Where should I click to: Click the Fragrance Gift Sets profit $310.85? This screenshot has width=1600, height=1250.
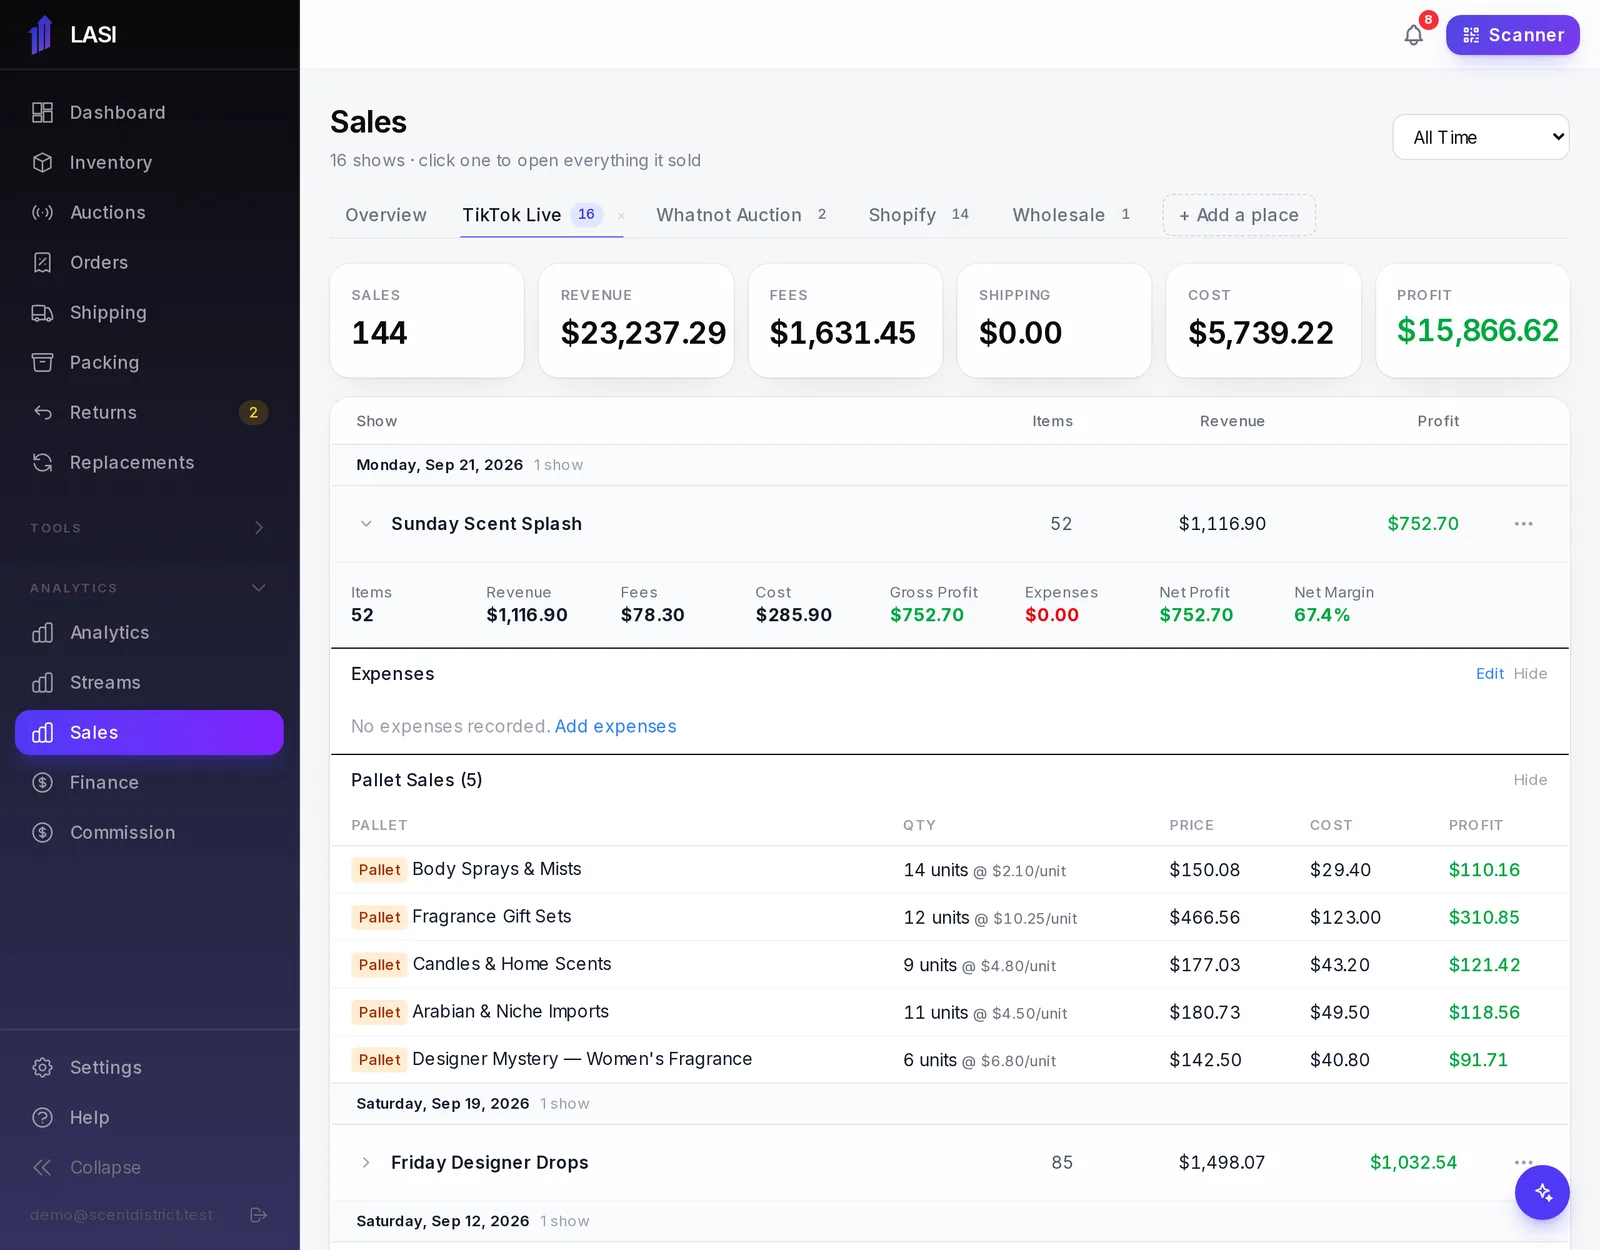tap(1484, 918)
